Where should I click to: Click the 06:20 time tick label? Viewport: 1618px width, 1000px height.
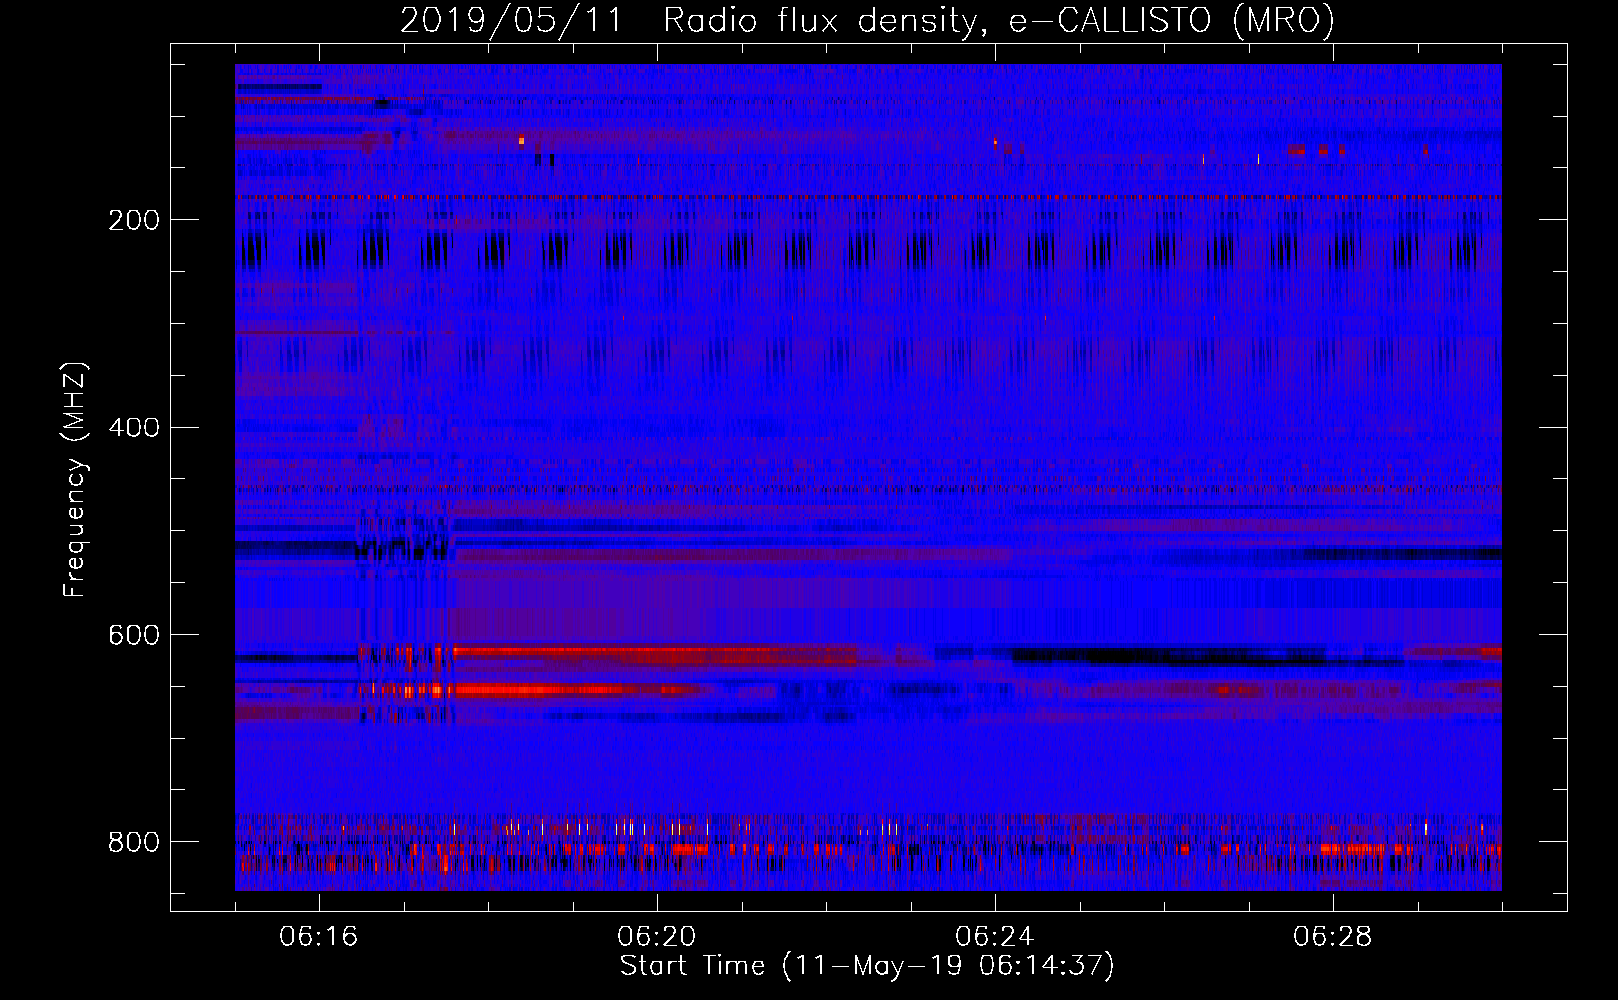coord(657,937)
